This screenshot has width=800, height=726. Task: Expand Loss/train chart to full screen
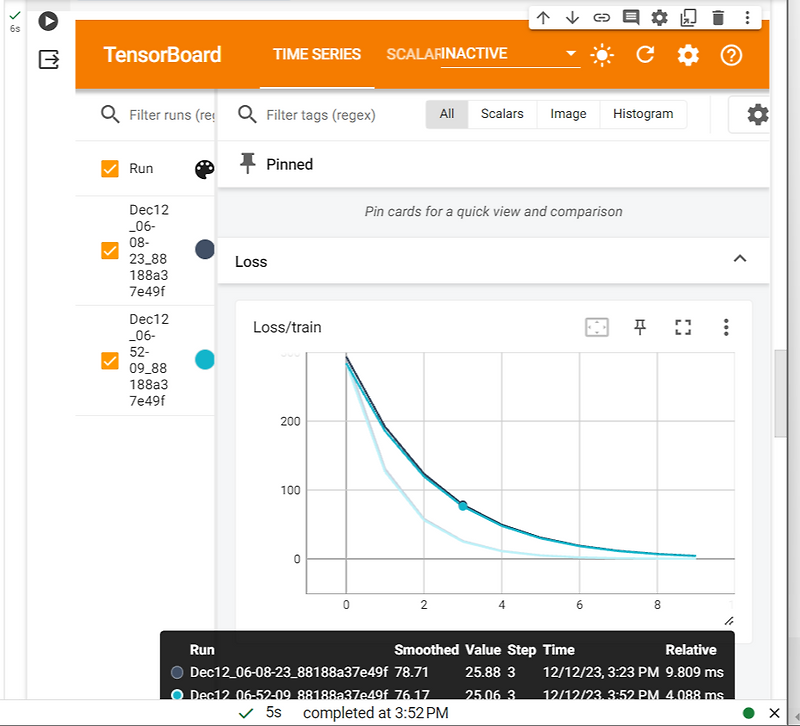point(683,327)
